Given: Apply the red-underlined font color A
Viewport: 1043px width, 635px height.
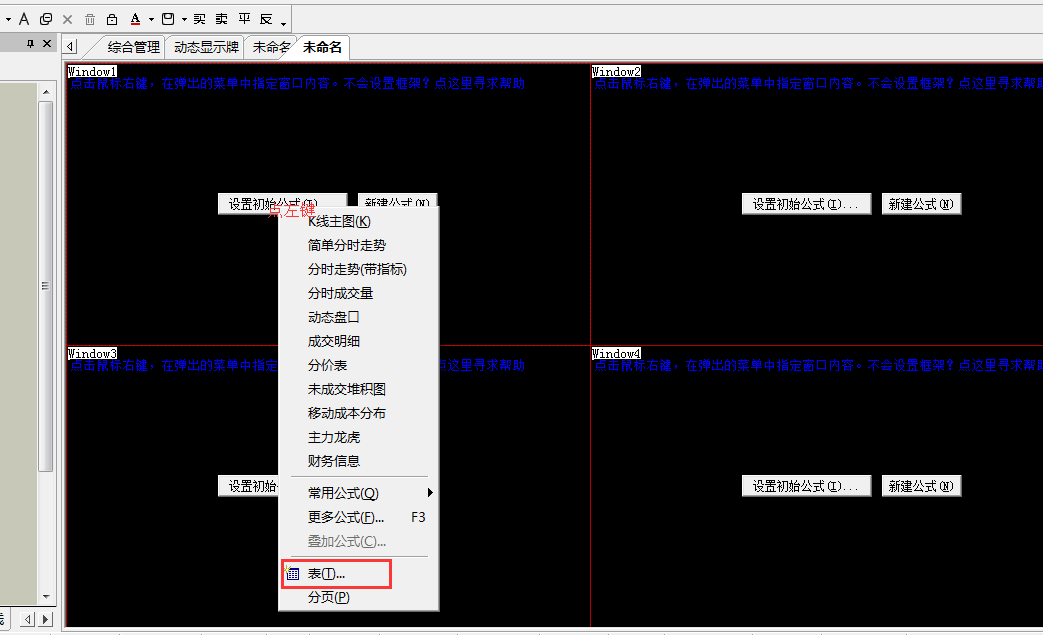Looking at the screenshot, I should 136,19.
